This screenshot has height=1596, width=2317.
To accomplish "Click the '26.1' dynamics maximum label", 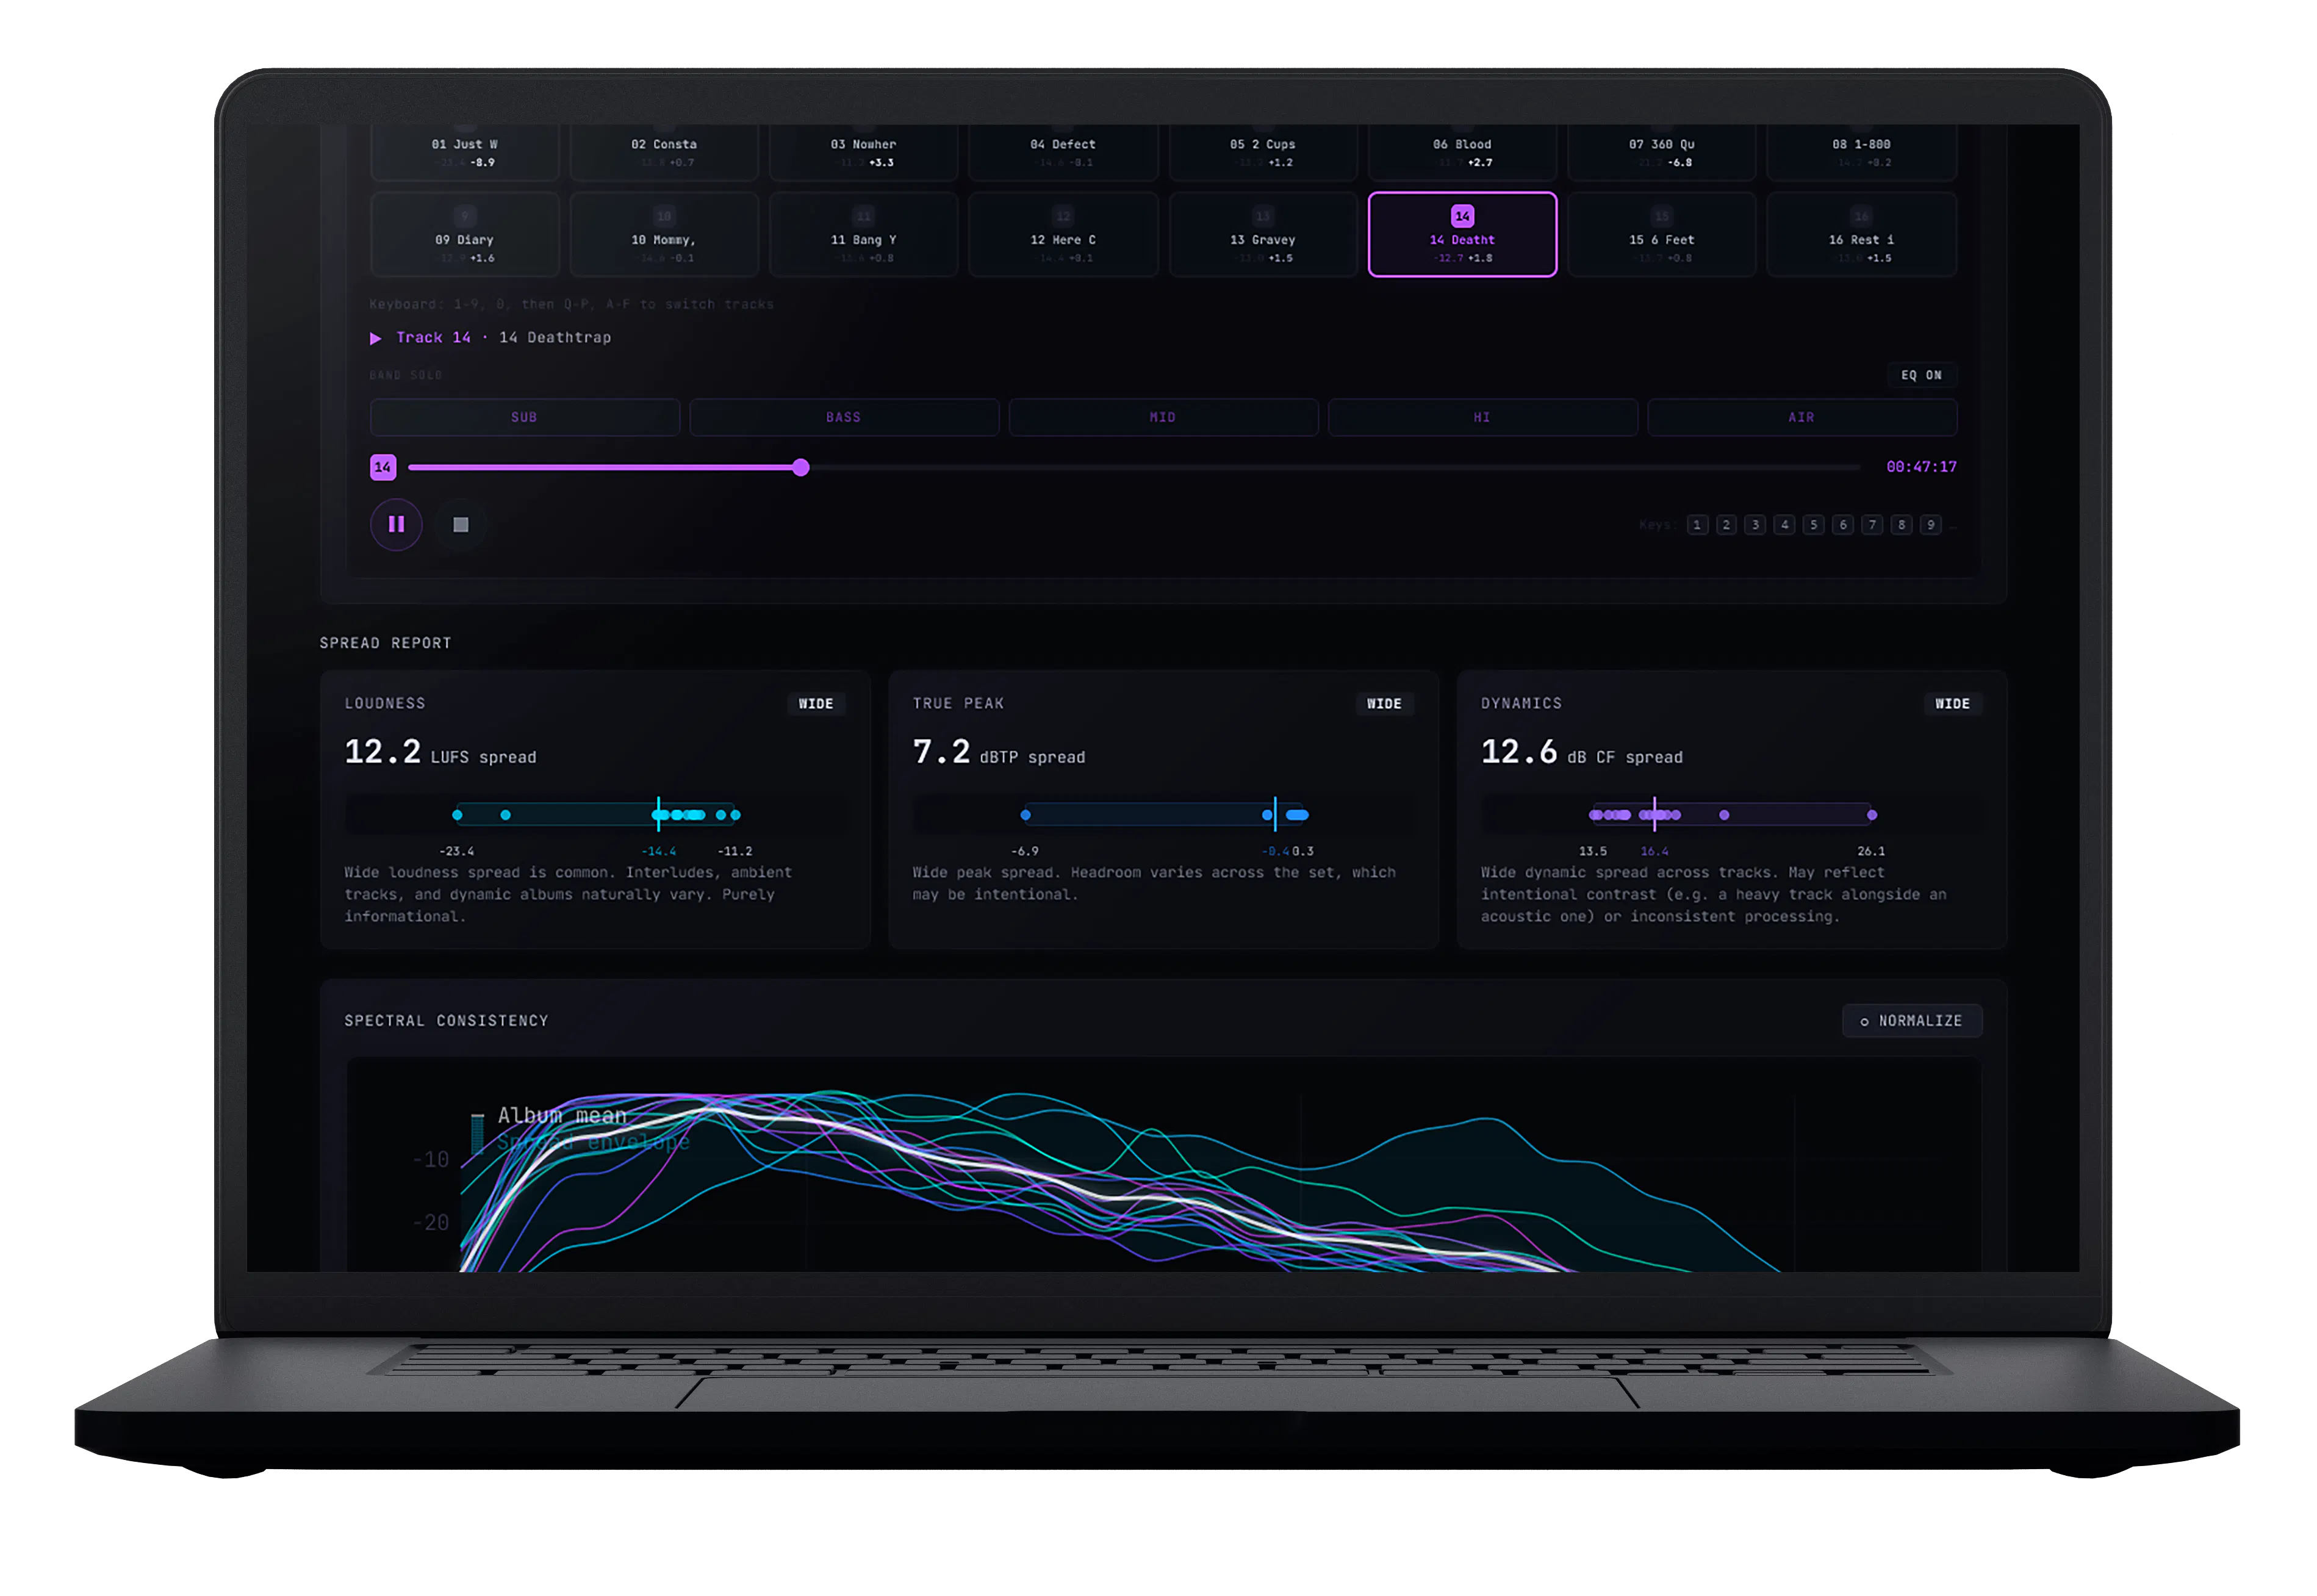I will point(1871,852).
